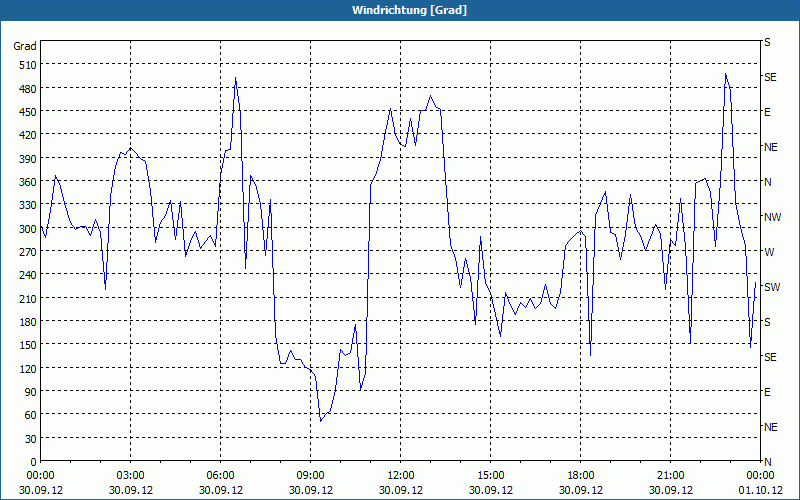Click the SE compass label beside the 480 gridline
This screenshot has width=800, height=500.
tap(770, 78)
